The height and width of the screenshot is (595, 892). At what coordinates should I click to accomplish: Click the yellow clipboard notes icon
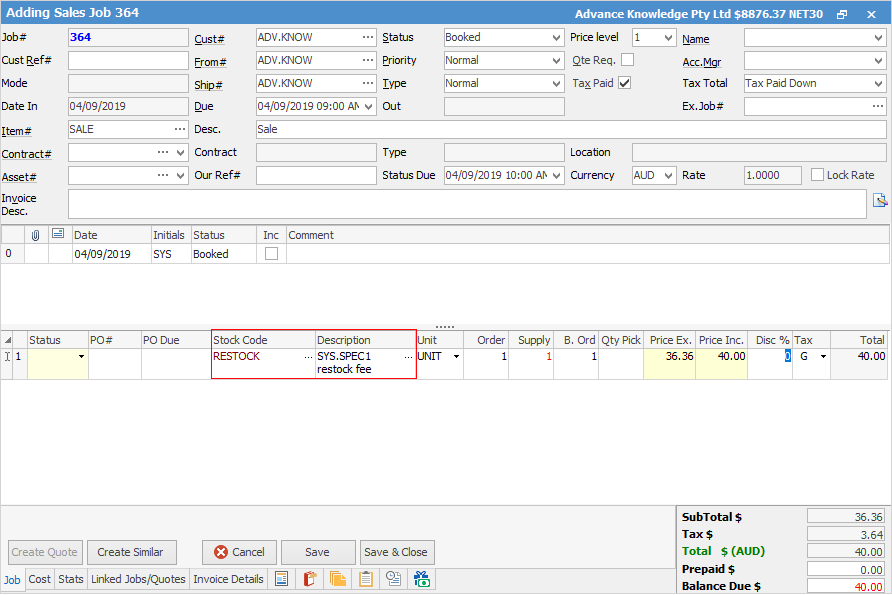coord(366,579)
